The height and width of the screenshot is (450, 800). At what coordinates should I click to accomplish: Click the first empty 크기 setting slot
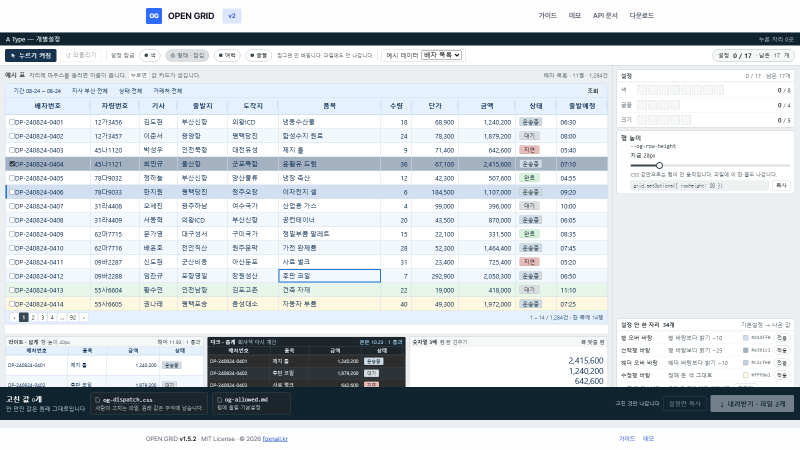pos(642,120)
